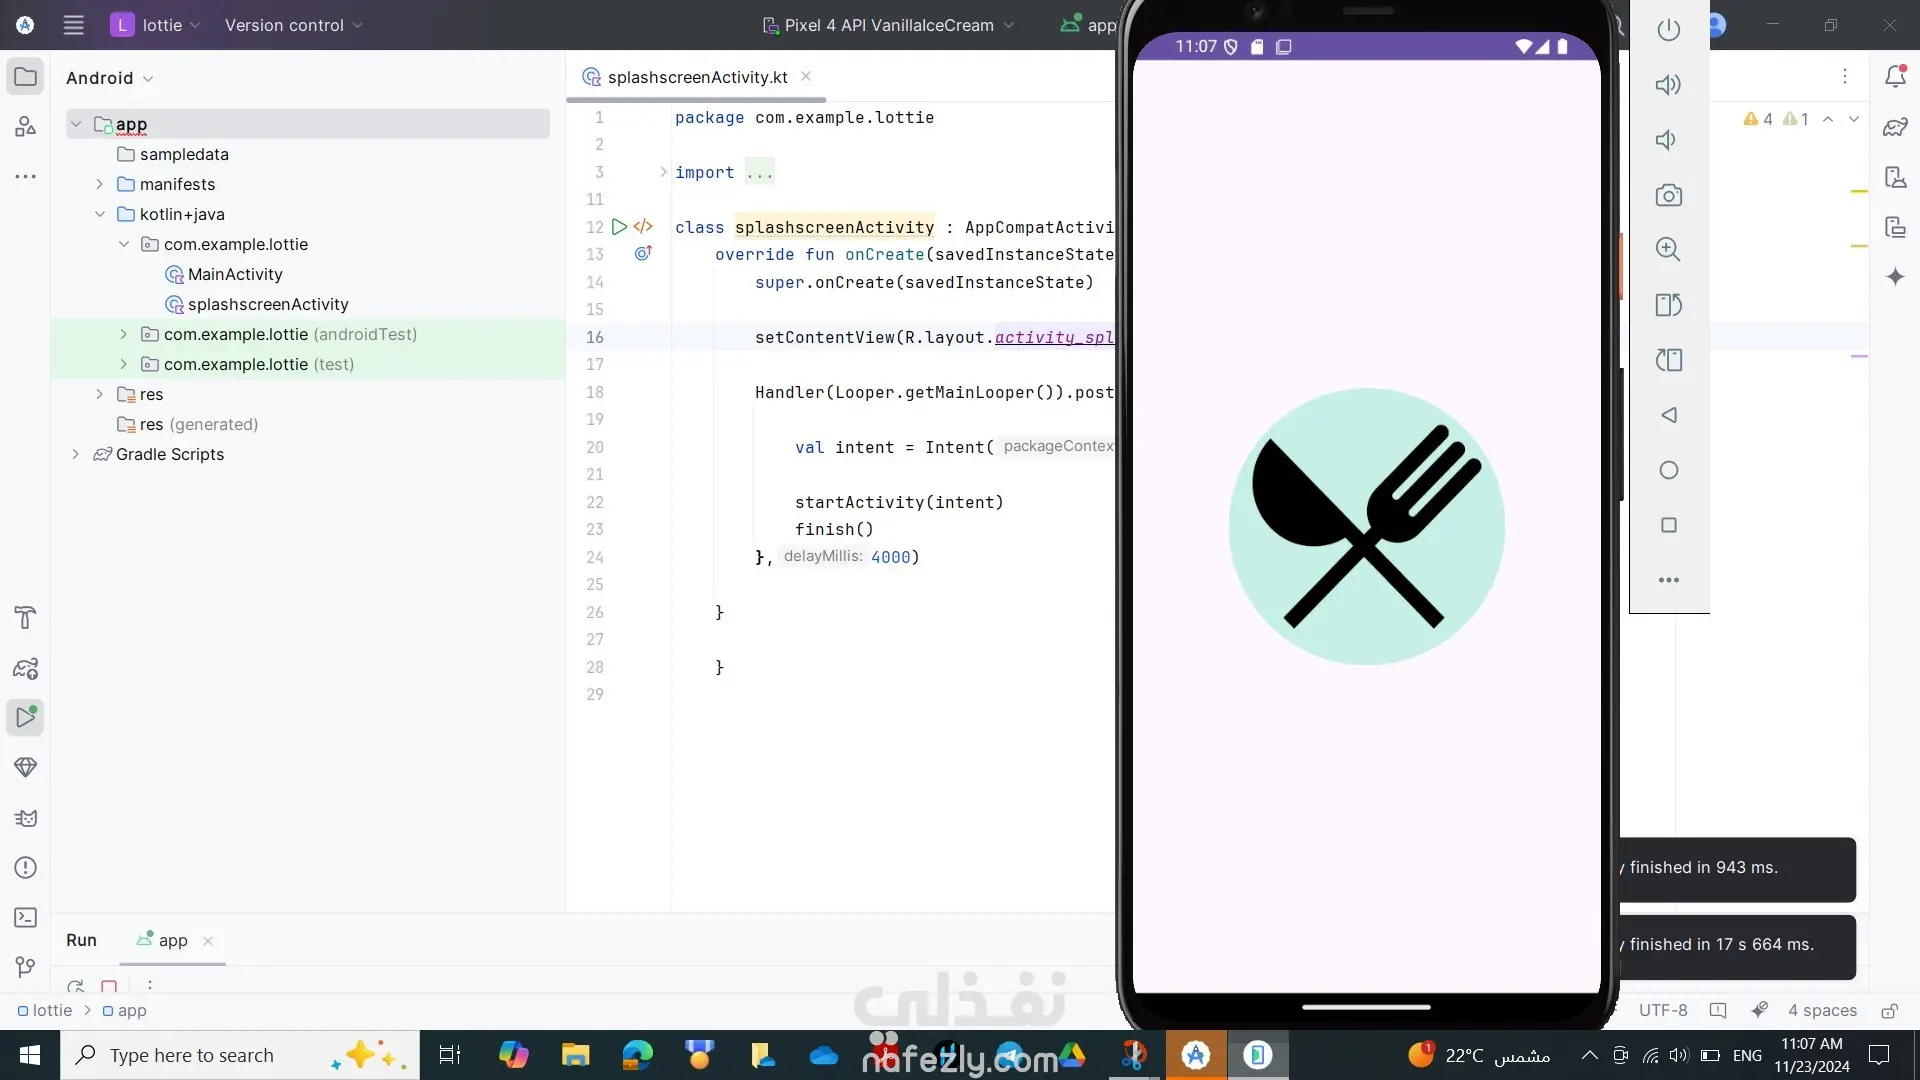Screen dimensions: 1920x1080
Task: Open Android project view dropdown
Action: pyautogui.click(x=109, y=78)
